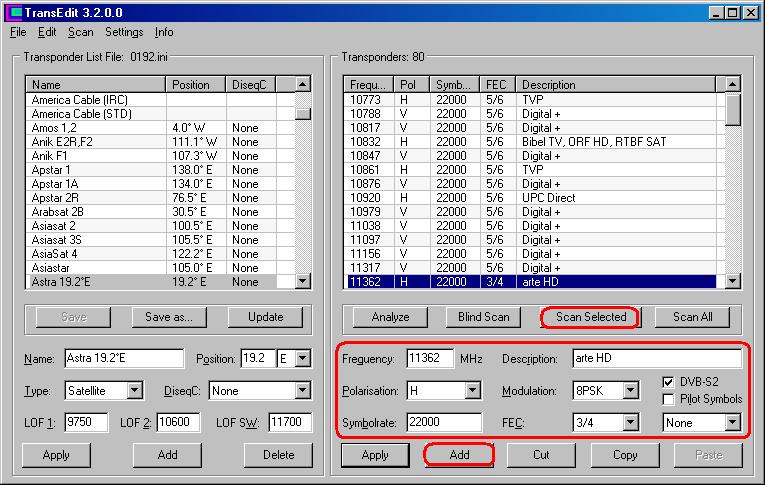Screen dimensions: 765x485
Task: Copy the selected transponder
Action: (x=625, y=455)
